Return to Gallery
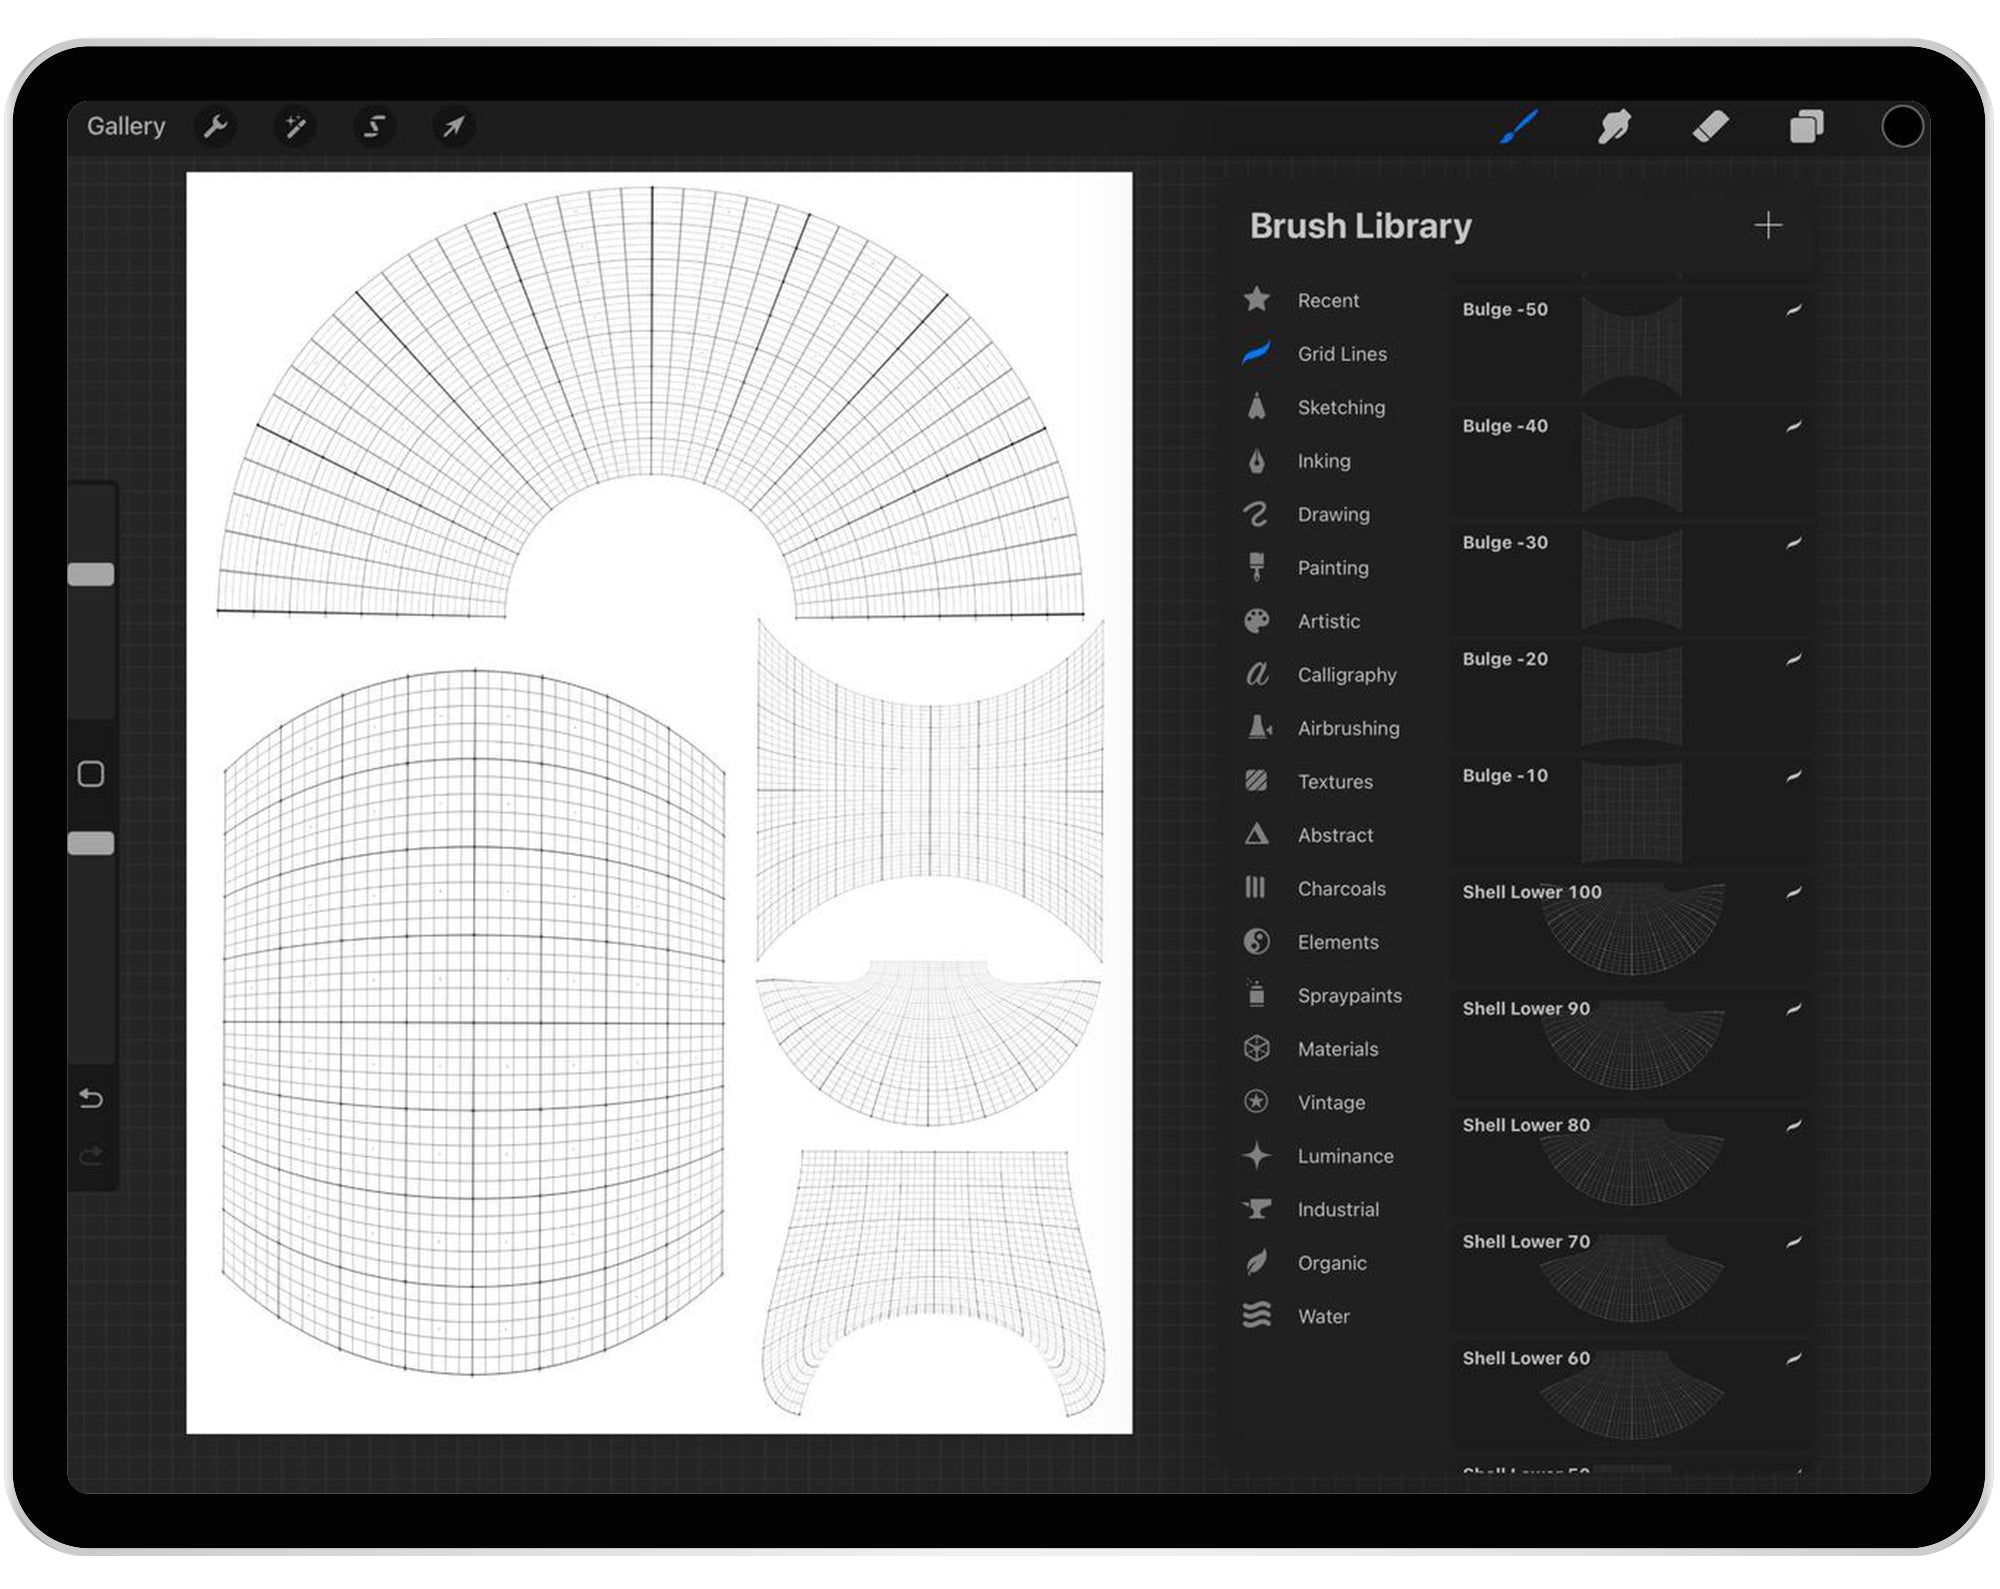 pyautogui.click(x=126, y=127)
